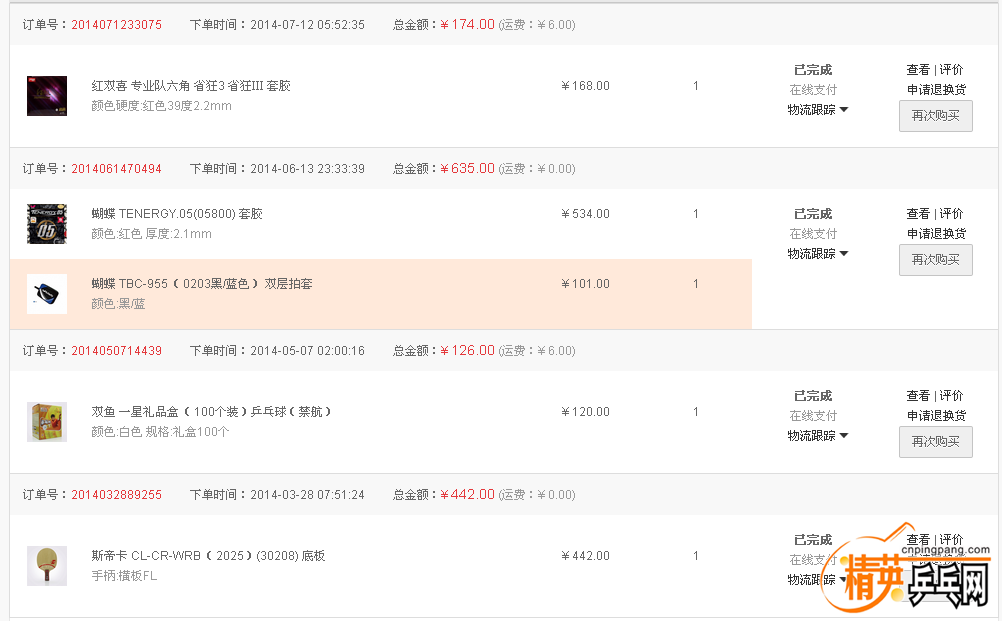The height and width of the screenshot is (621, 1002).
Task: Click the Tenergy 05 rubber thumbnail
Action: click(x=47, y=224)
